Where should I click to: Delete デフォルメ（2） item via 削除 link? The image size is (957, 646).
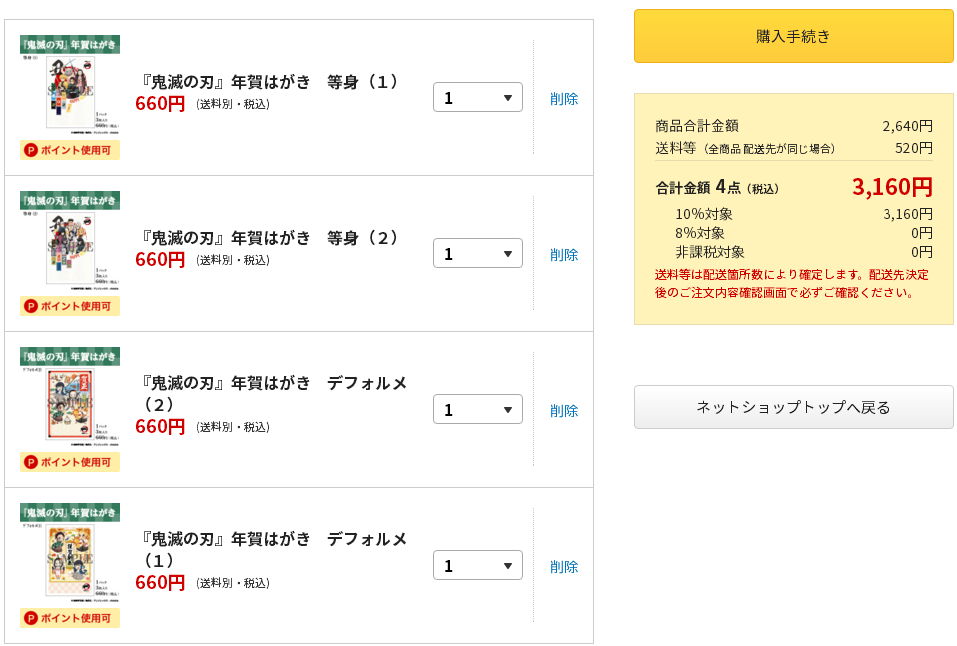pyautogui.click(x=564, y=410)
